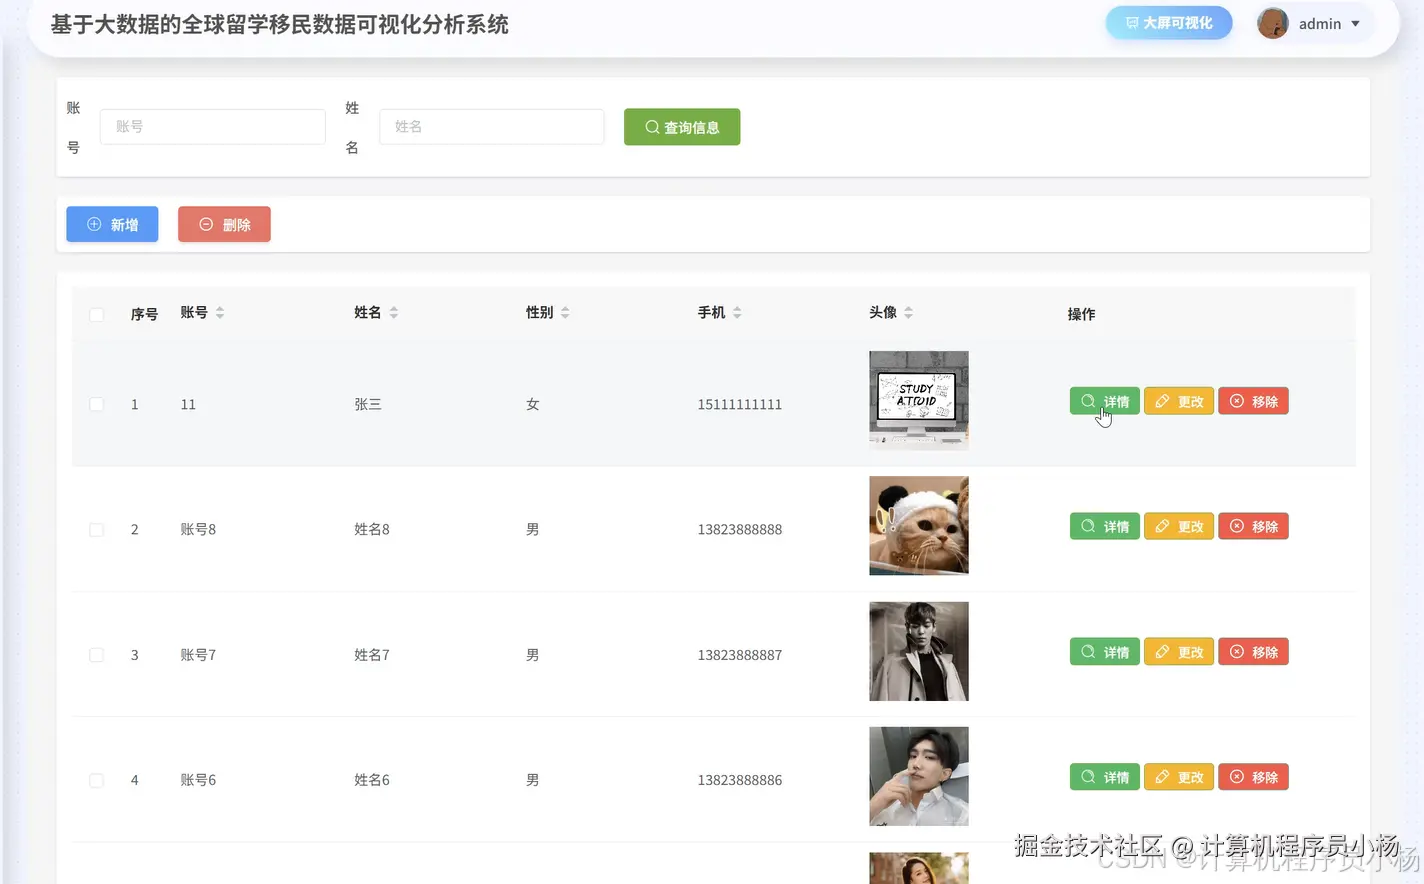Check the checkbox for row 1
Viewport: 1424px width, 884px height.
tap(97, 404)
